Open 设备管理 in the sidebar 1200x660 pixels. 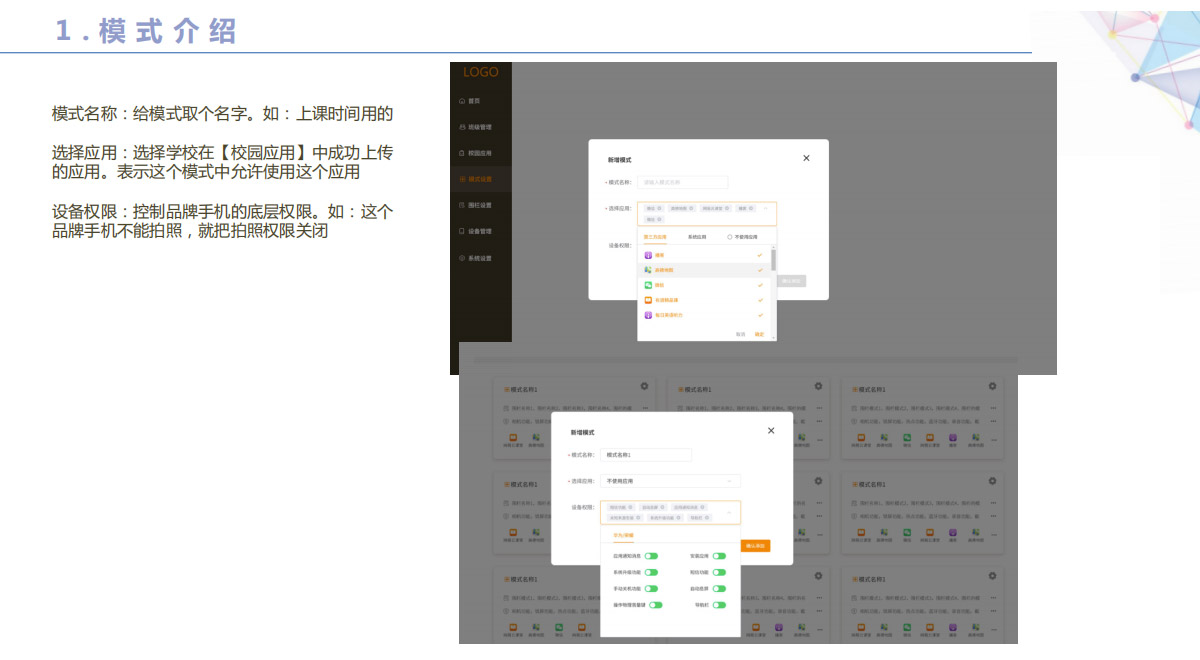[x=479, y=231]
